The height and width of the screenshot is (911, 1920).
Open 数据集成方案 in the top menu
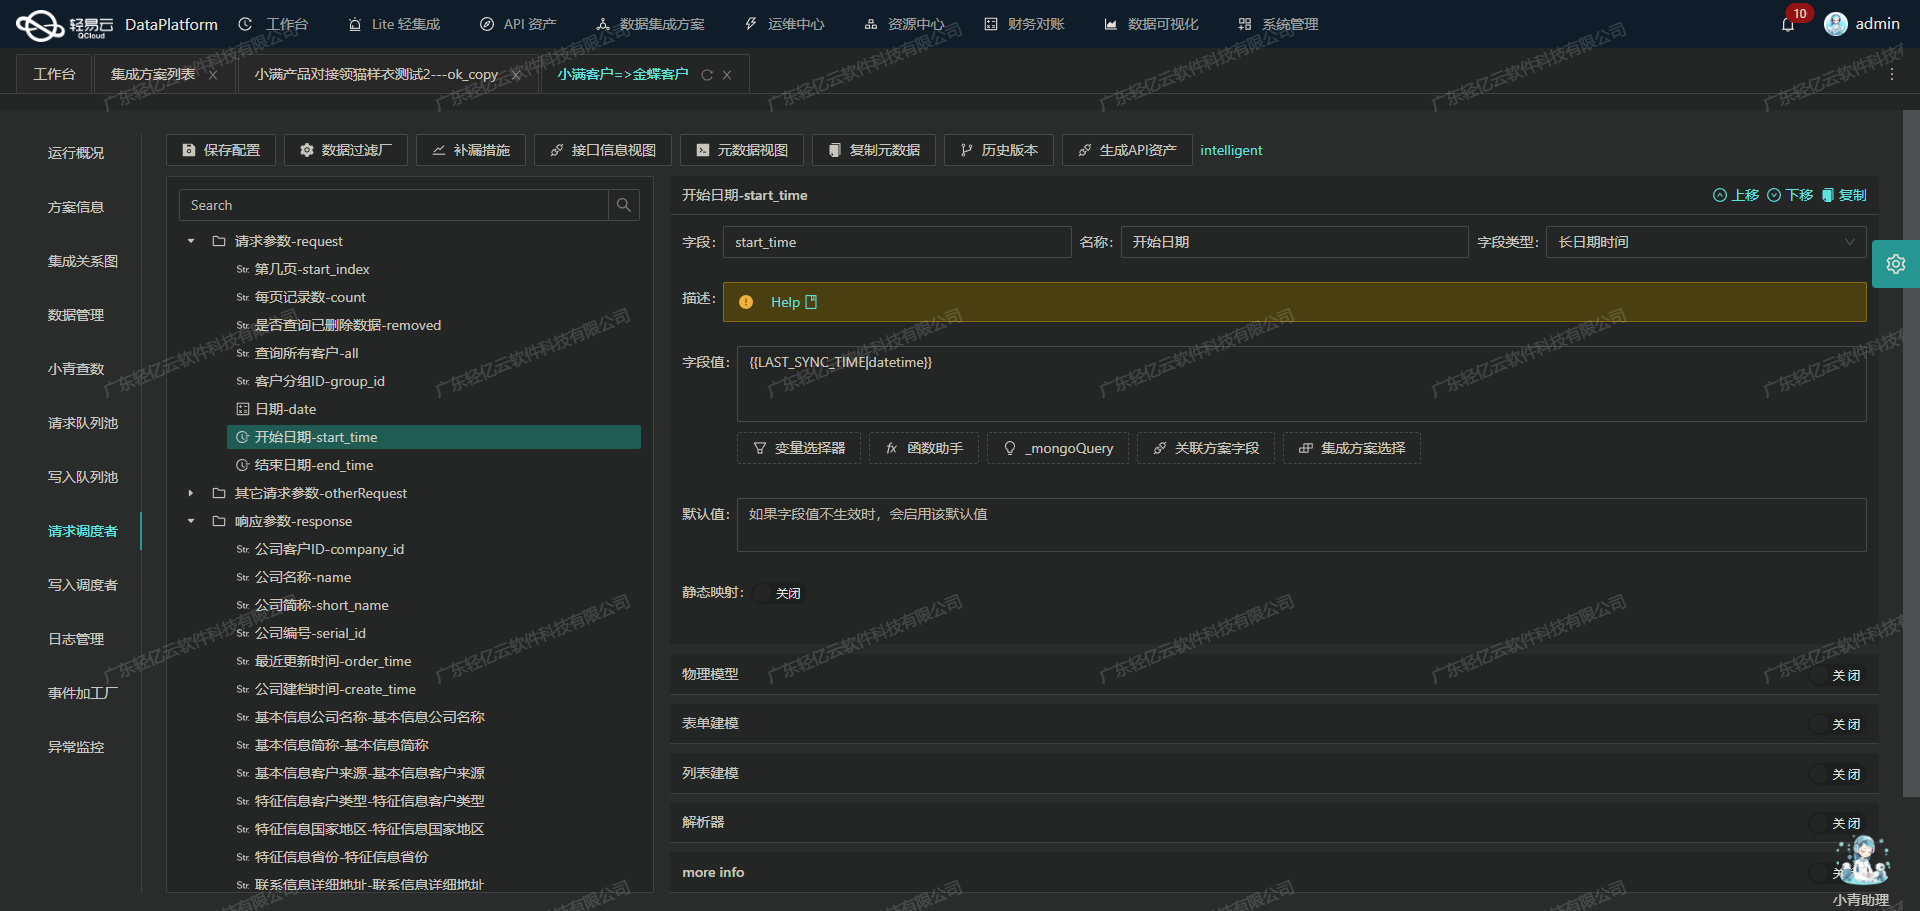(650, 24)
